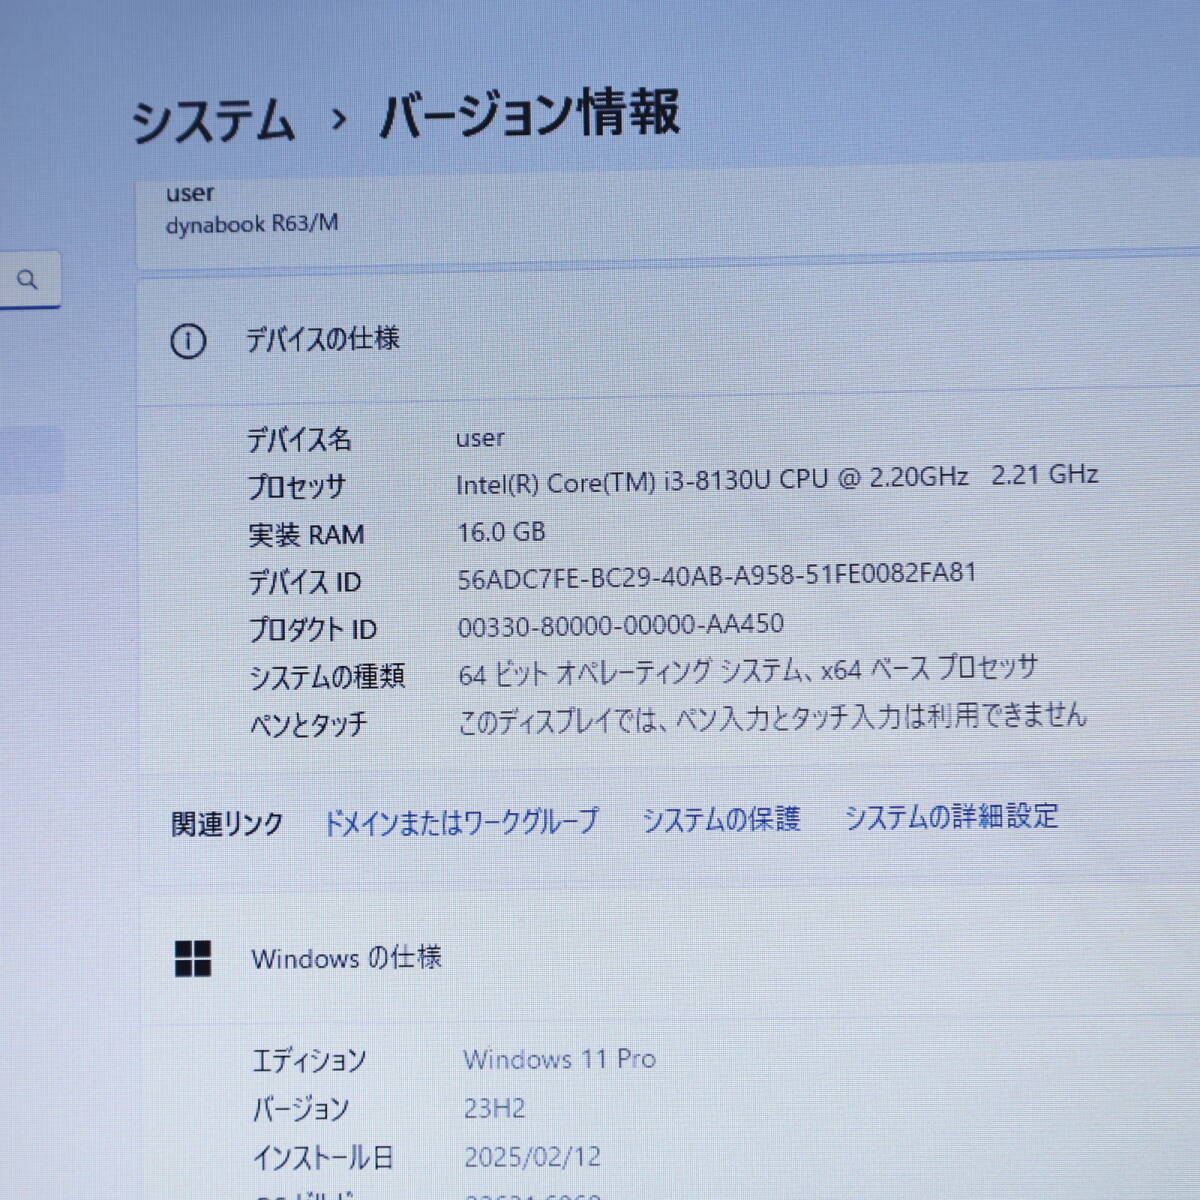Click the info icon beside デバイスの仕様
The height and width of the screenshot is (1200, 1200).
[188, 341]
